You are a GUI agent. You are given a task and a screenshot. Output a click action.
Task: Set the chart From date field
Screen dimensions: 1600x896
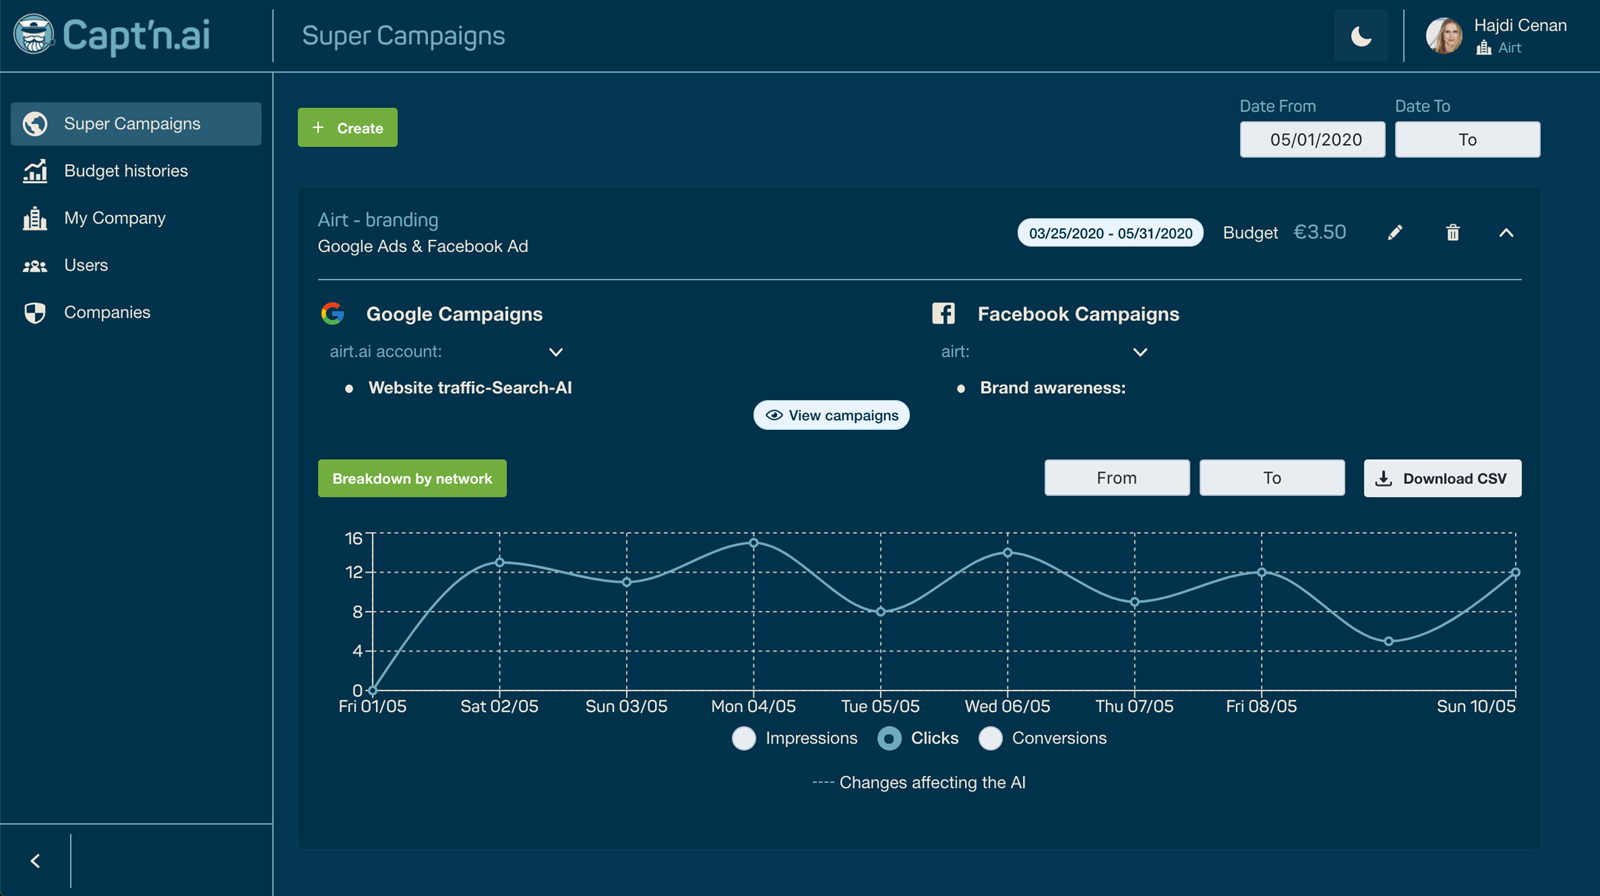tap(1117, 478)
